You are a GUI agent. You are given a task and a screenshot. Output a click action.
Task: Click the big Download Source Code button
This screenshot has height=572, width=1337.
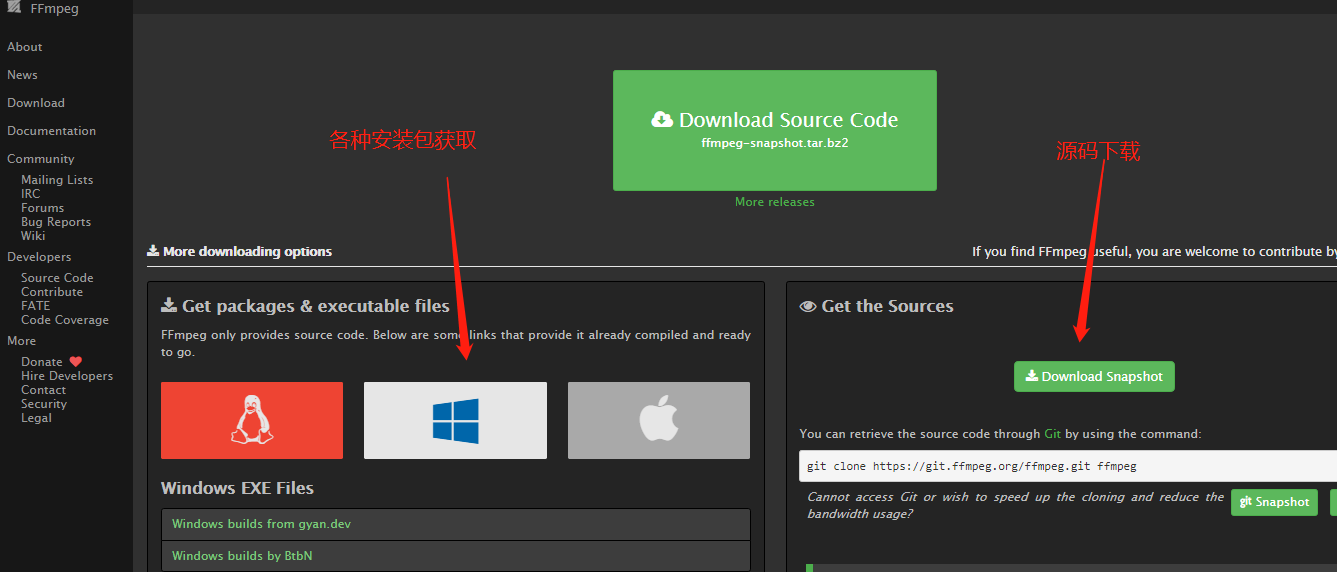pos(775,130)
